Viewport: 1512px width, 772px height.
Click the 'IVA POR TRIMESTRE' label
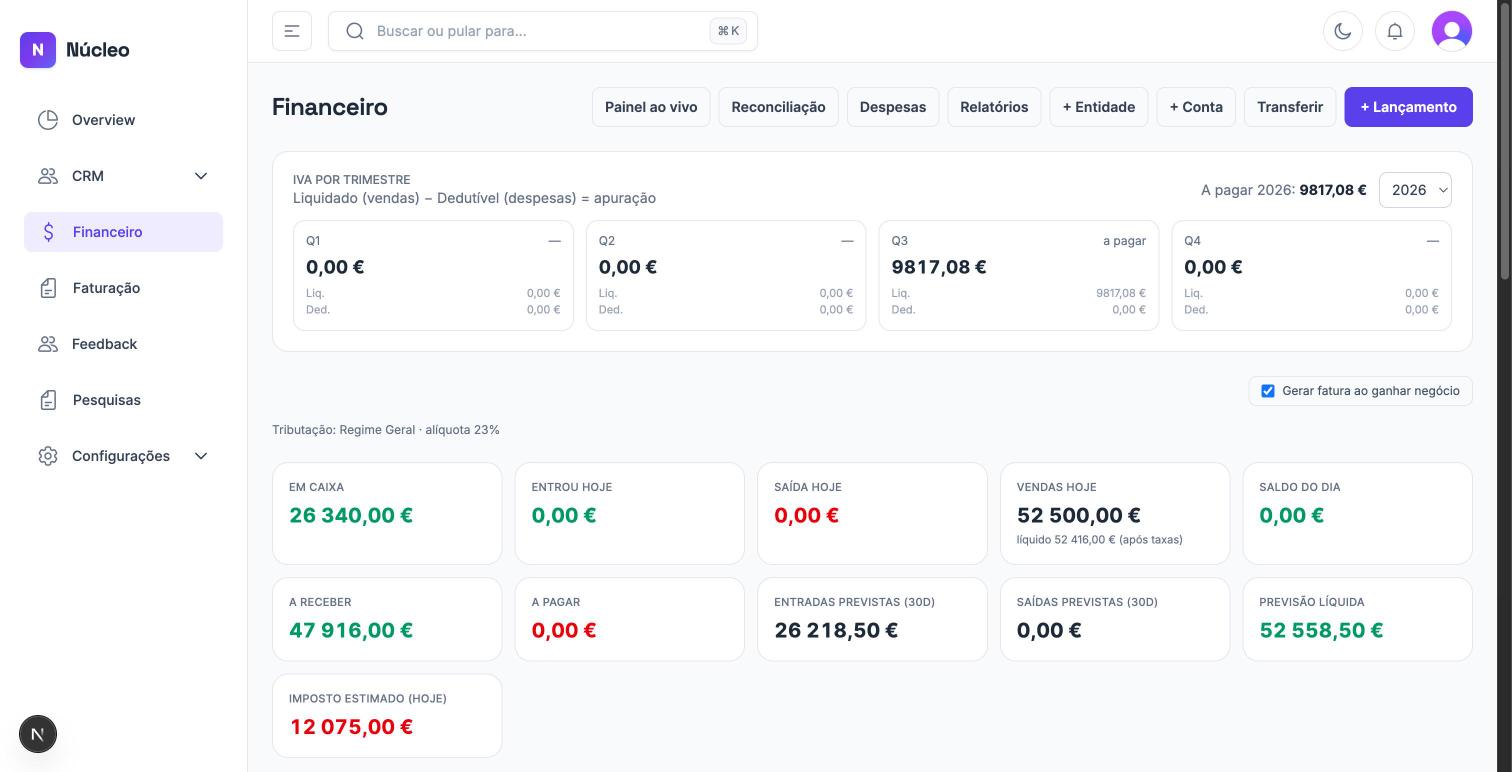(x=352, y=180)
